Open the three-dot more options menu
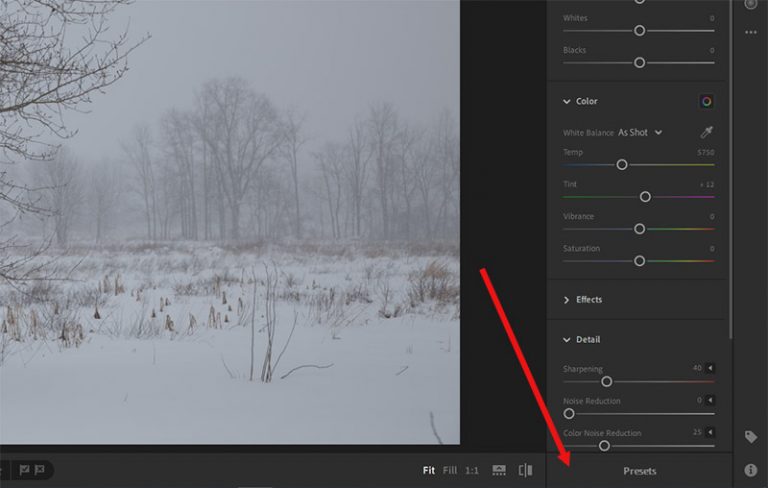Viewport: 768px width, 488px height. click(751, 32)
